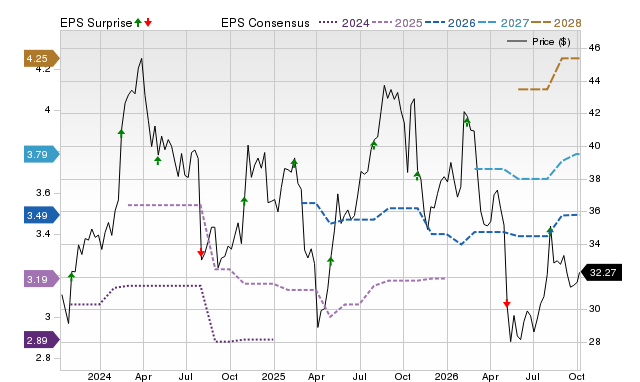Toggle the 2027 EPS consensus legend entry
The width and height of the screenshot is (640, 382).
click(x=503, y=23)
